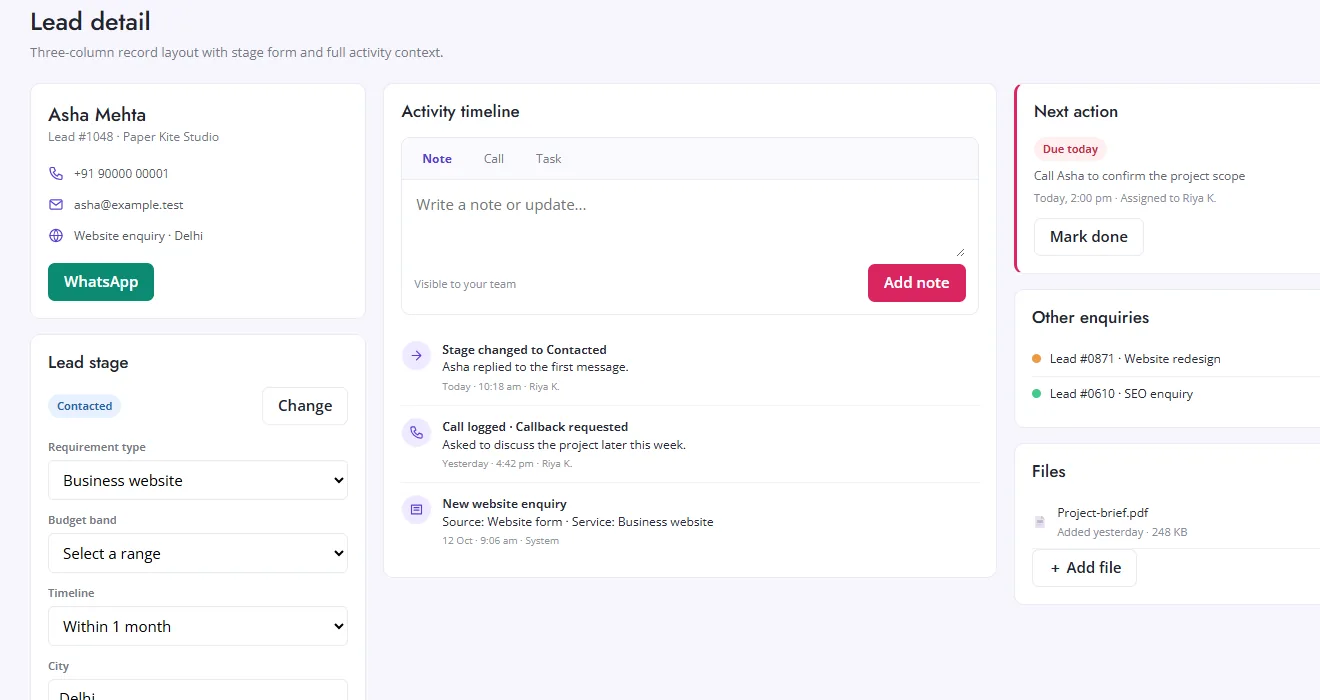The height and width of the screenshot is (700, 1320).
Task: Click the New website enquiry title
Action: pos(504,504)
